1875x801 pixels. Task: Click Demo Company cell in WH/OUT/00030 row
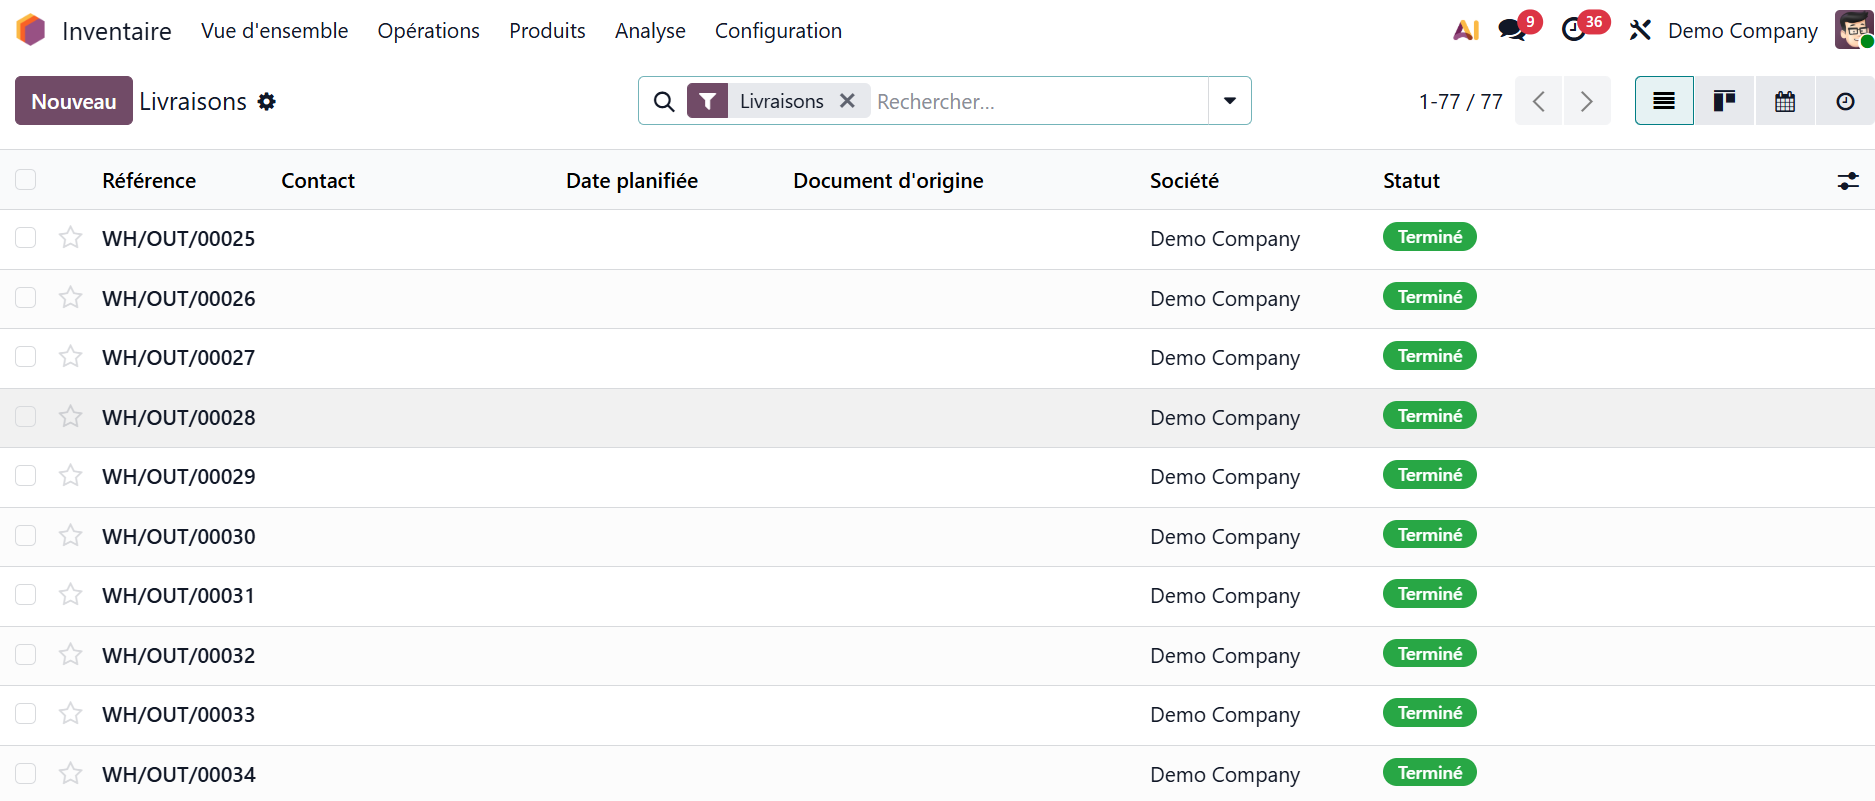[x=1225, y=537]
